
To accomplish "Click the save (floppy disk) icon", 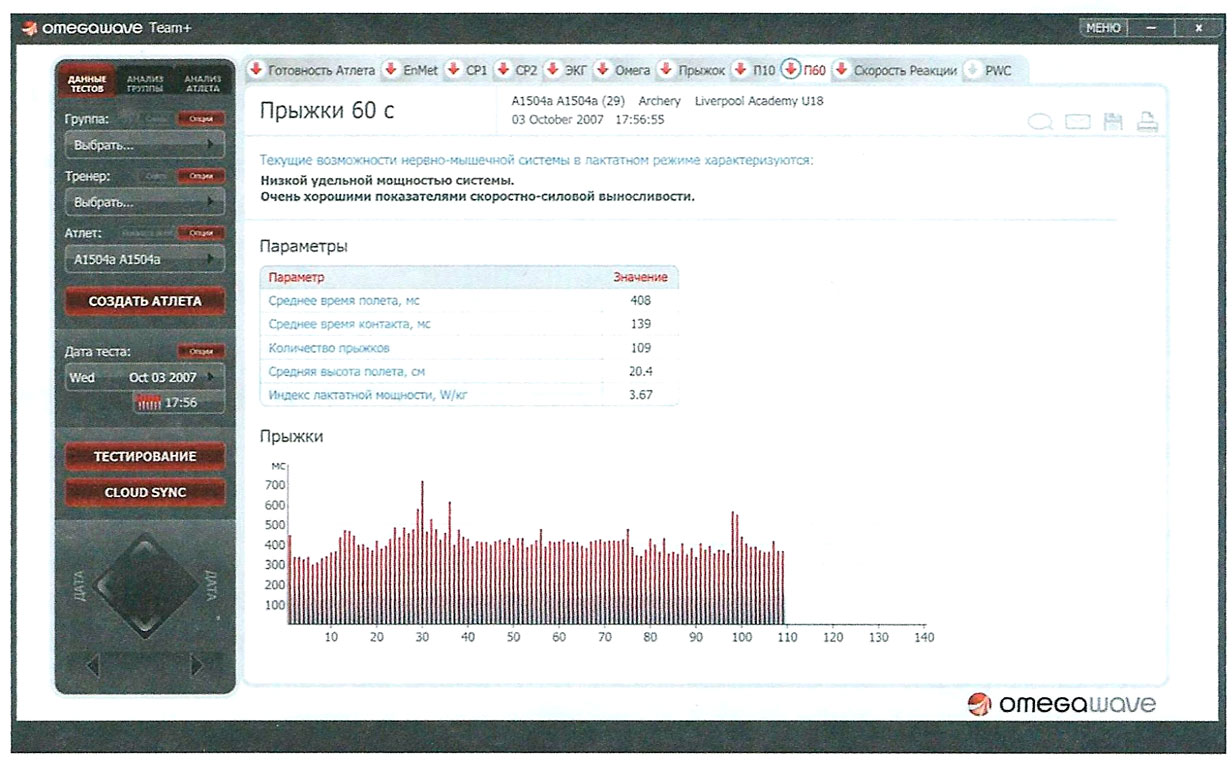I will (x=1112, y=123).
